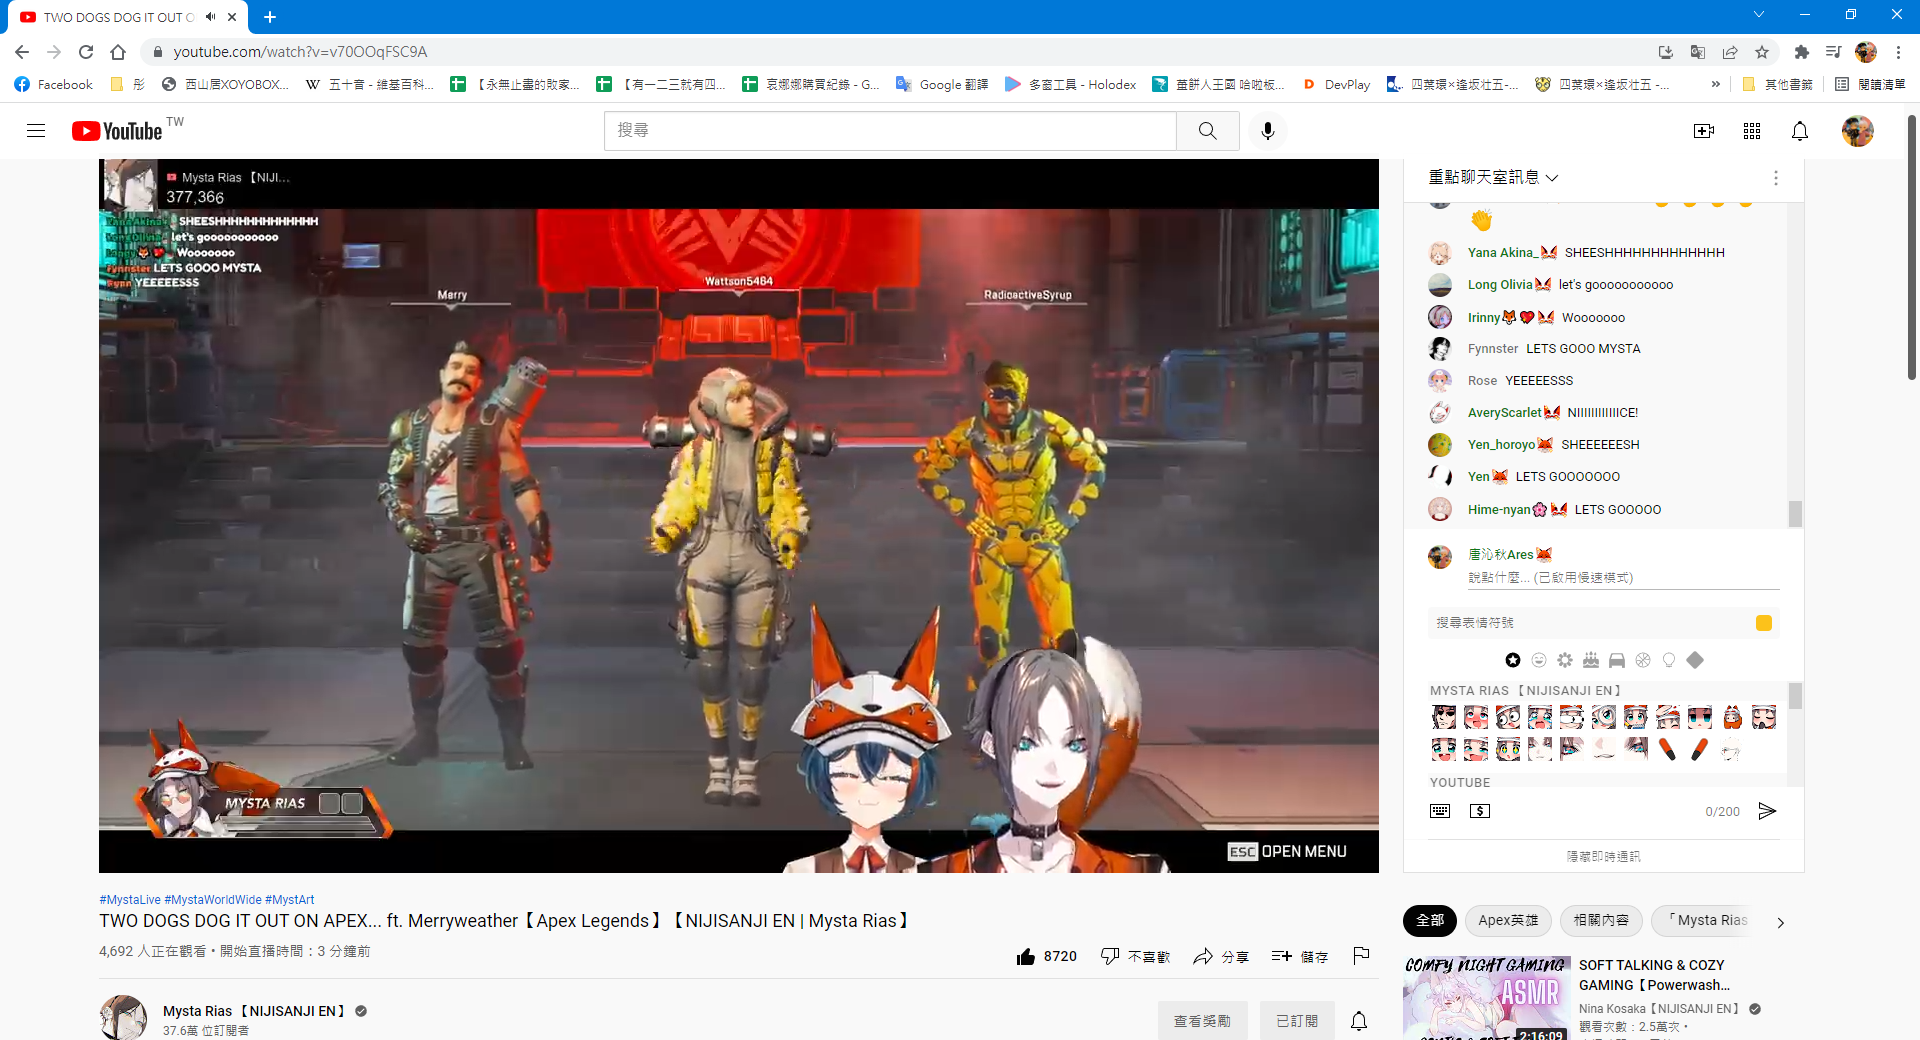Open the Mysta Rias channel name link
The width and height of the screenshot is (1920, 1040).
253,1011
